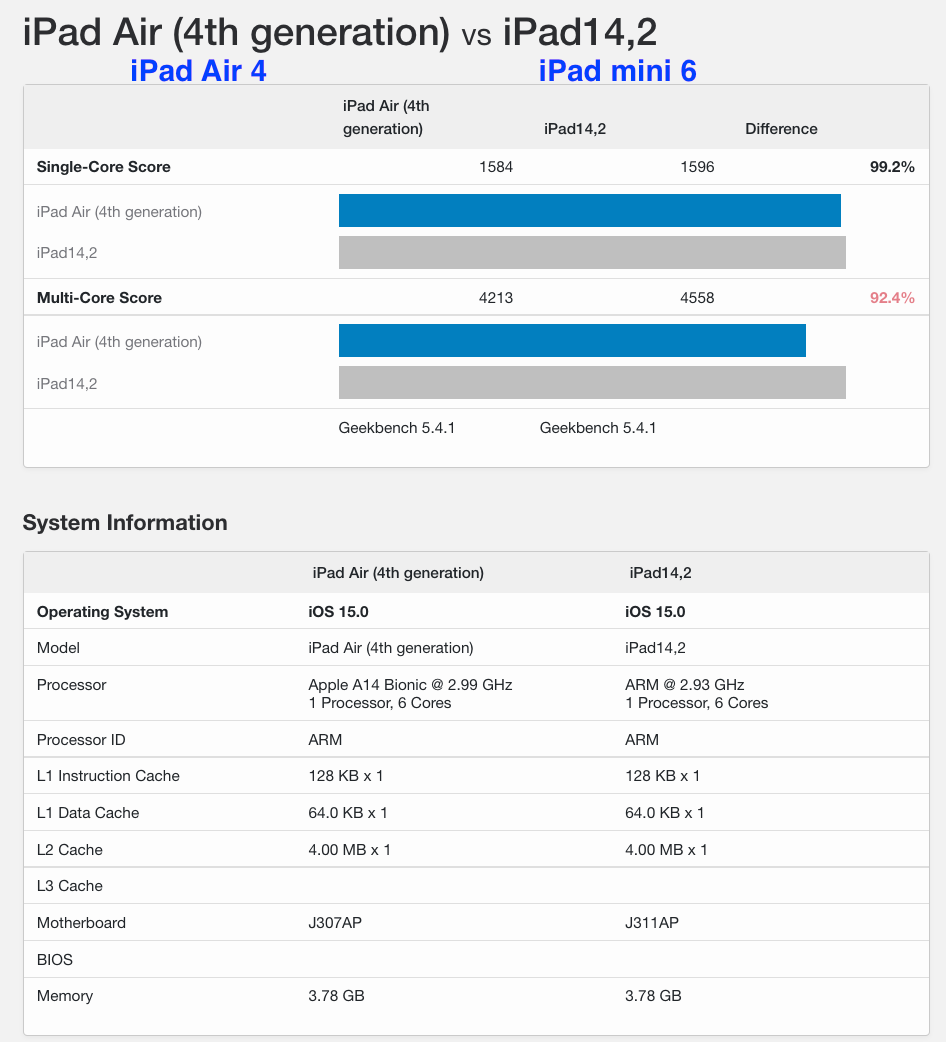This screenshot has width=946, height=1042.
Task: Click the "Model" row label
Action: coord(58,648)
